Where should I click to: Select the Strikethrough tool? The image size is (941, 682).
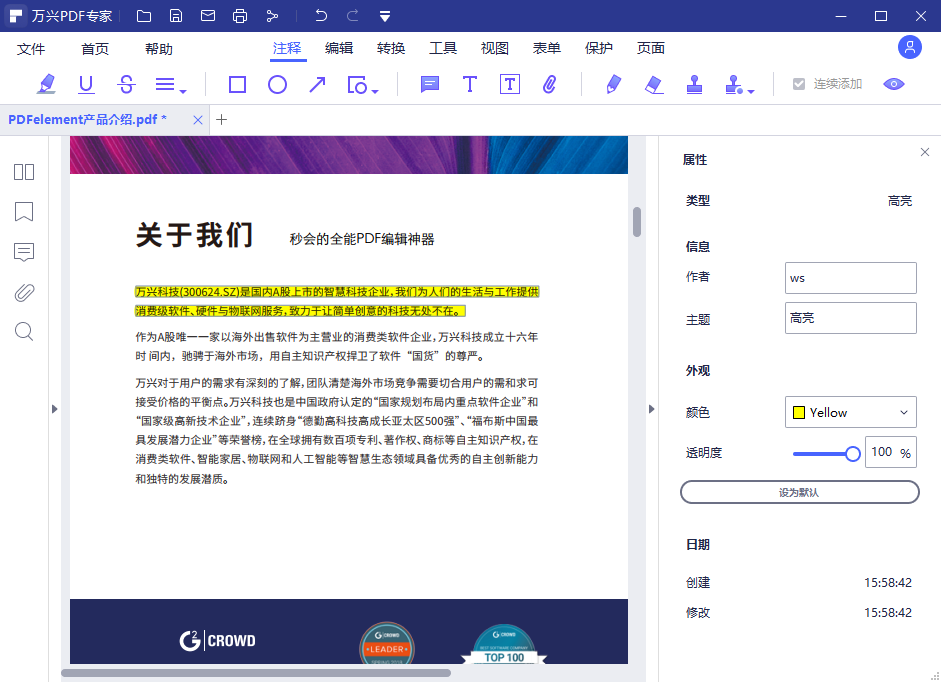126,84
